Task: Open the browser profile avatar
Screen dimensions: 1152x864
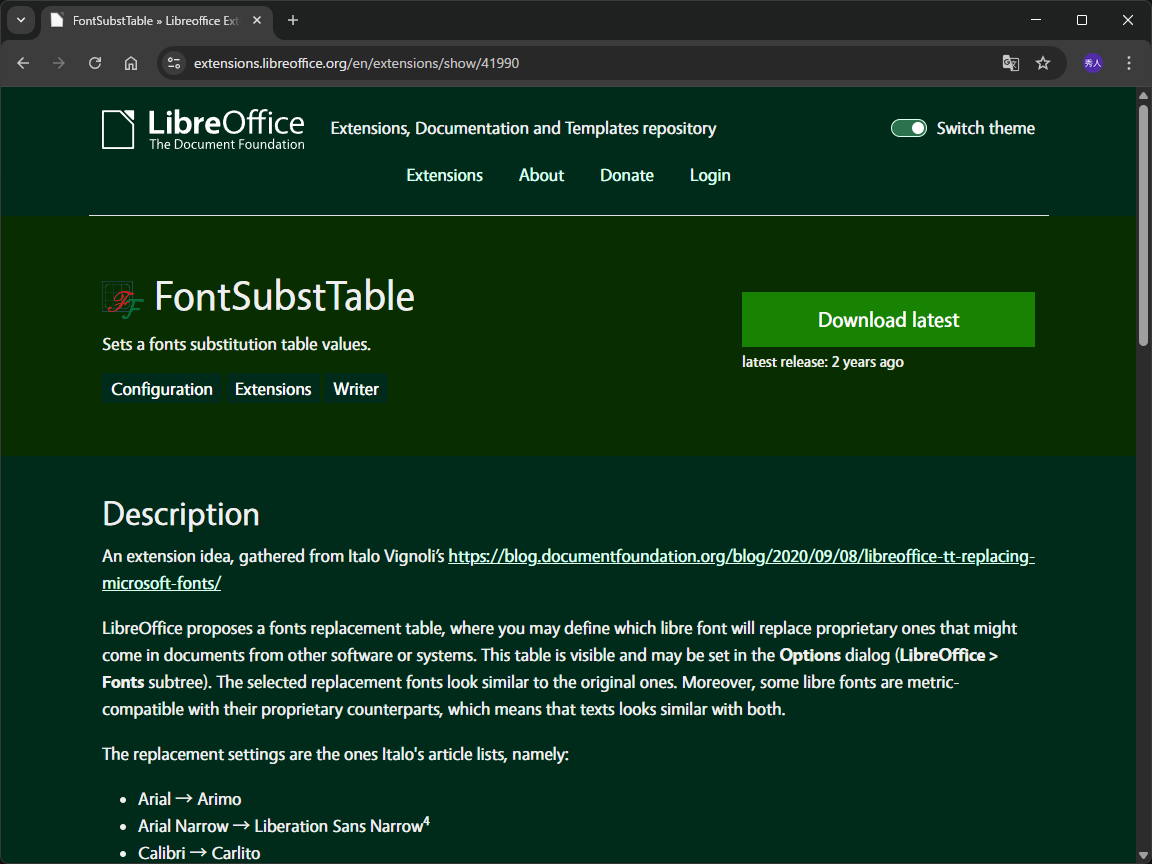Action: [x=1093, y=63]
